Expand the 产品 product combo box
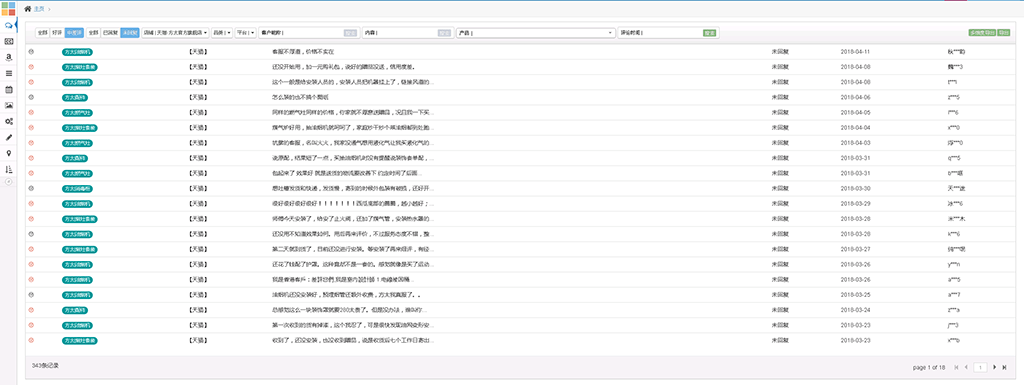The height and width of the screenshot is (385, 1024). (536, 33)
